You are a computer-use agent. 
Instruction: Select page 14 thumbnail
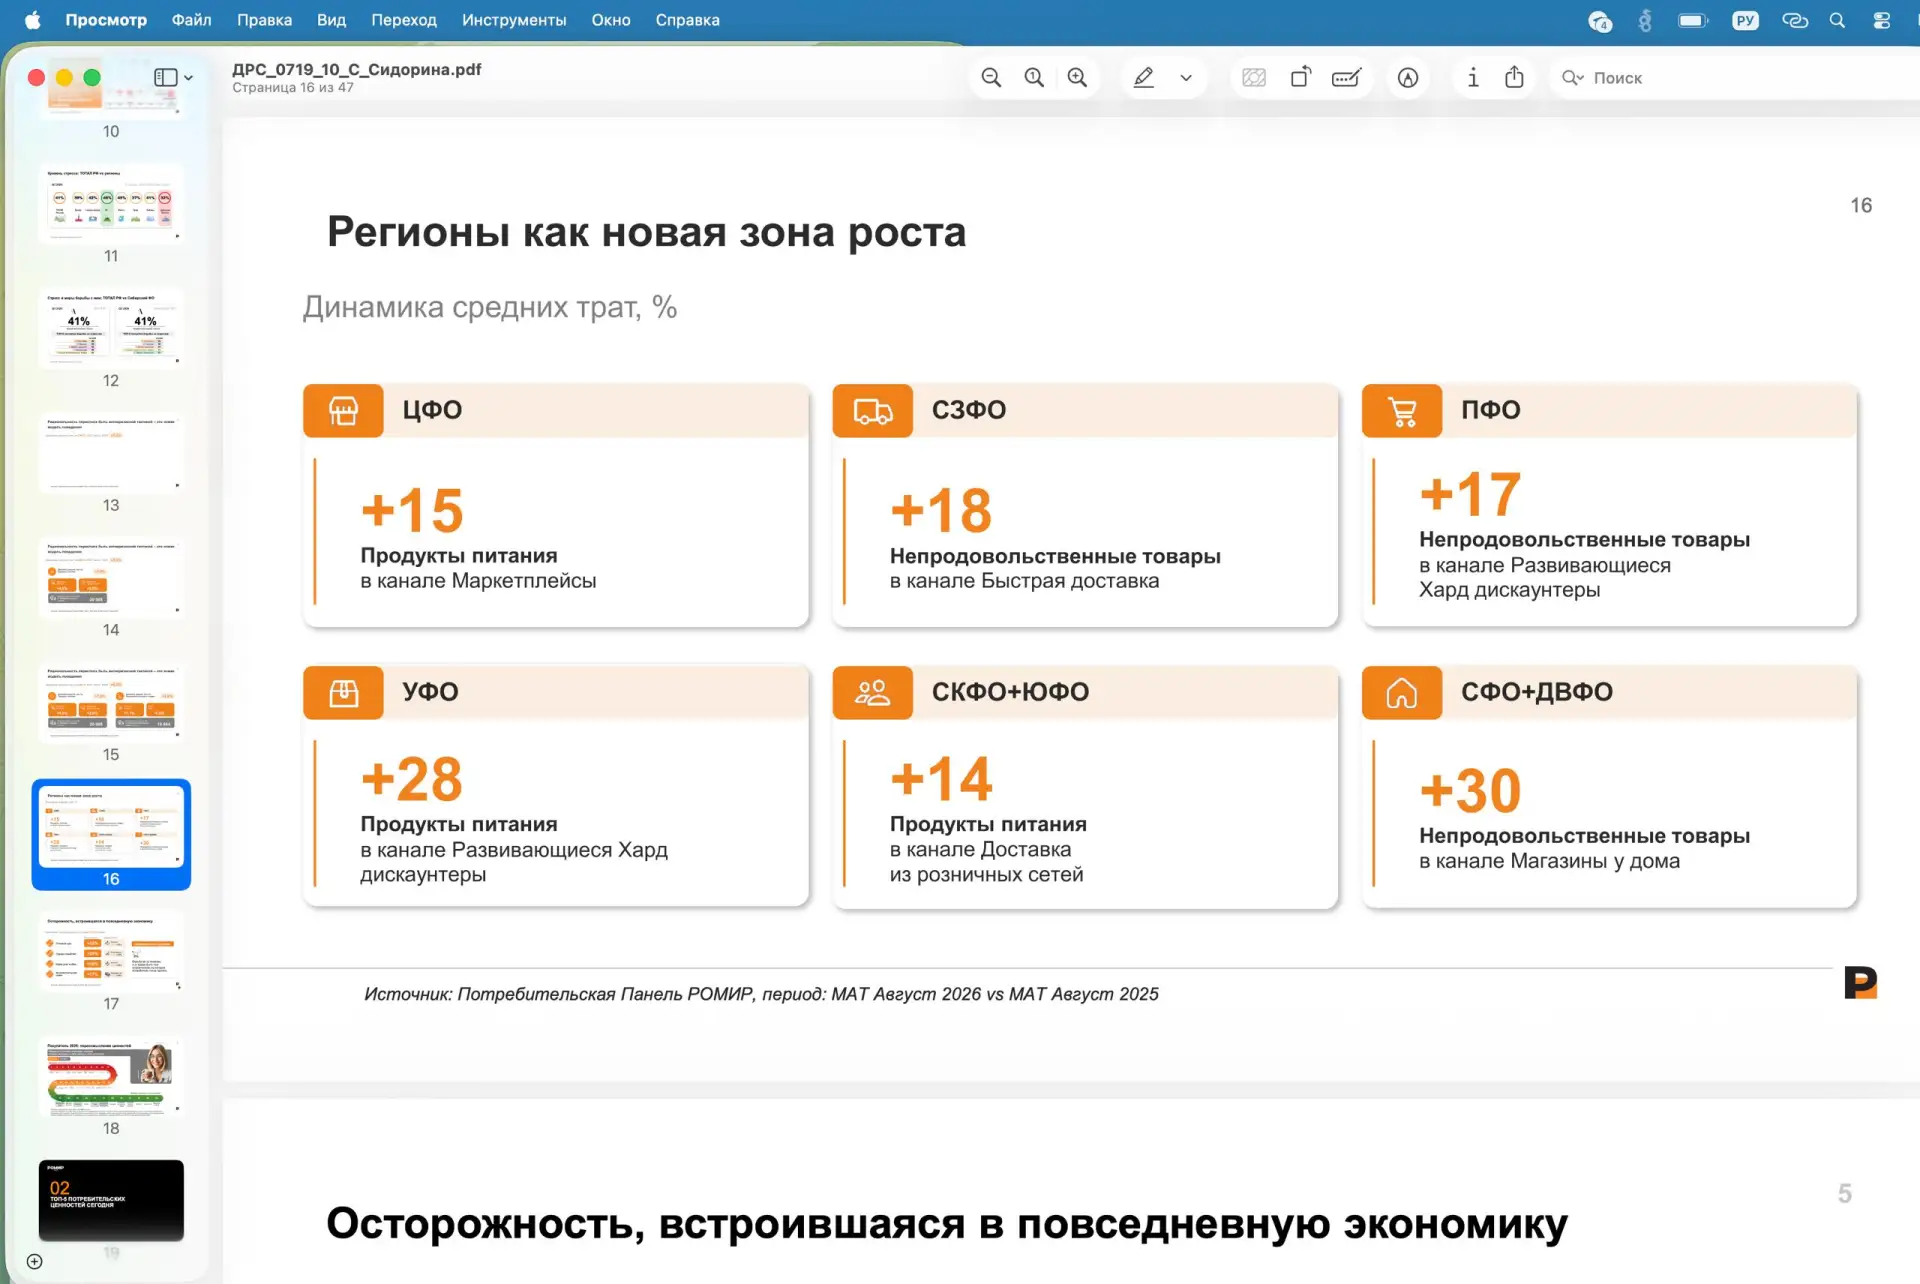pyautogui.click(x=111, y=578)
